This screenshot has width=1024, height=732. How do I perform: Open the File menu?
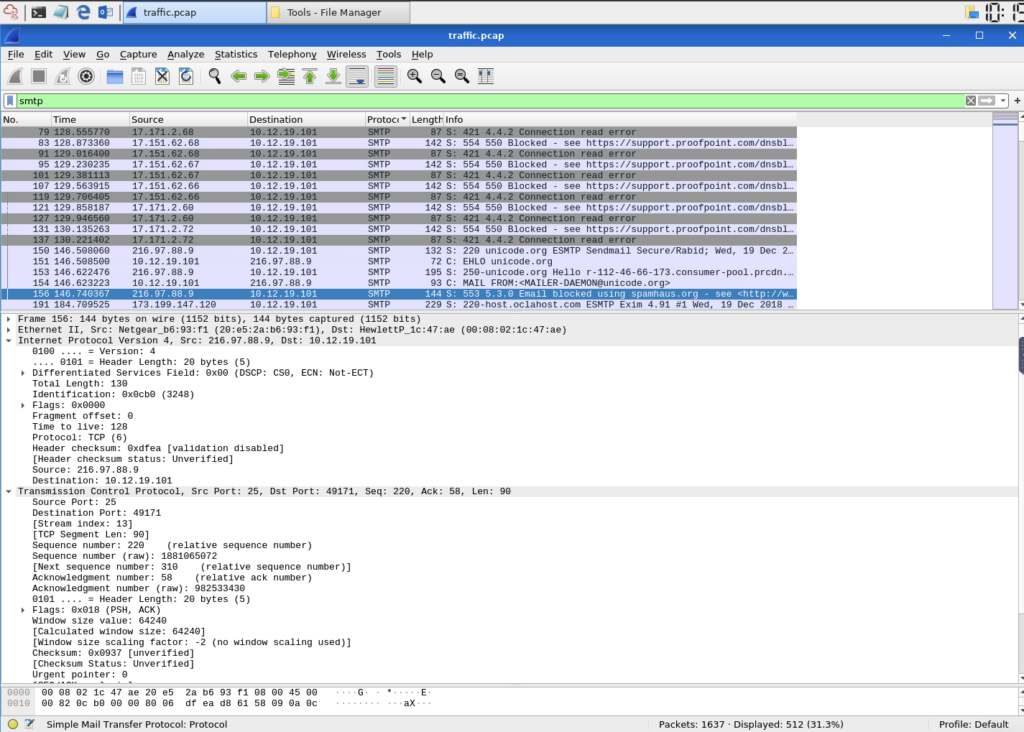[x=16, y=54]
